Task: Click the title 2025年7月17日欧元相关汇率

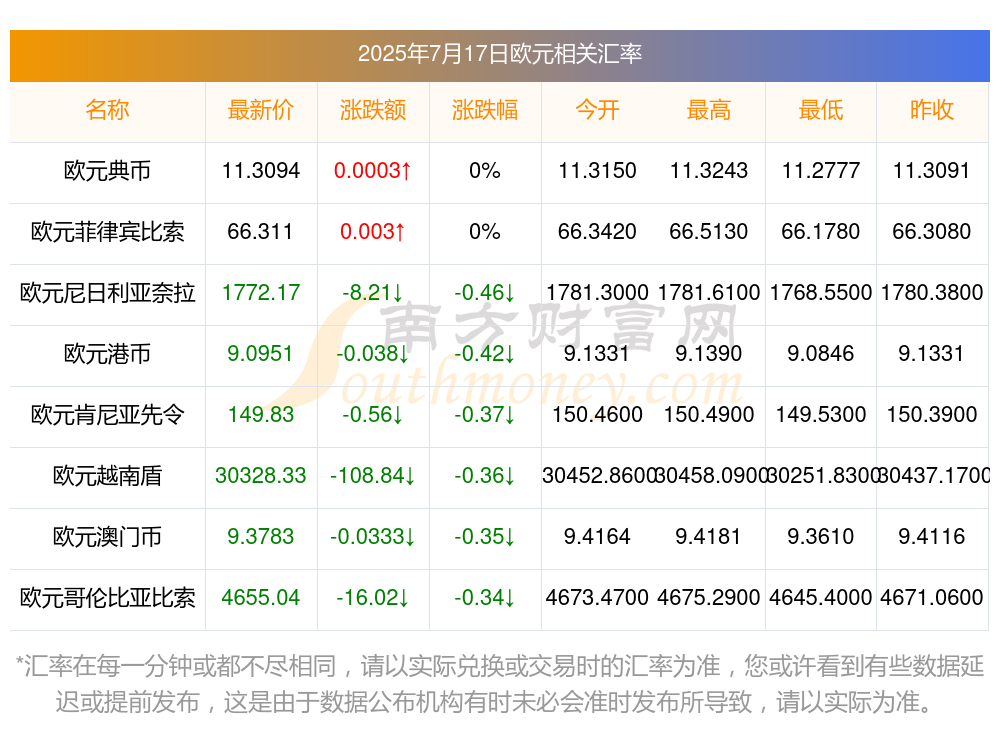Action: point(499,54)
